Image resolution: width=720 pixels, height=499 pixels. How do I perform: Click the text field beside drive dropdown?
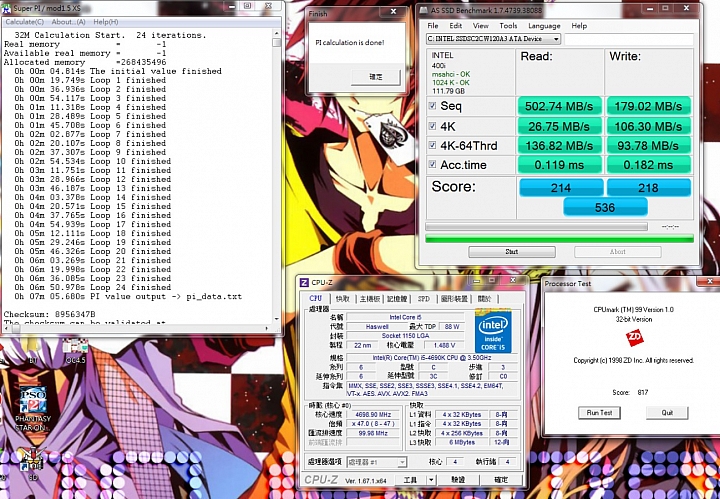[x=629, y=39]
